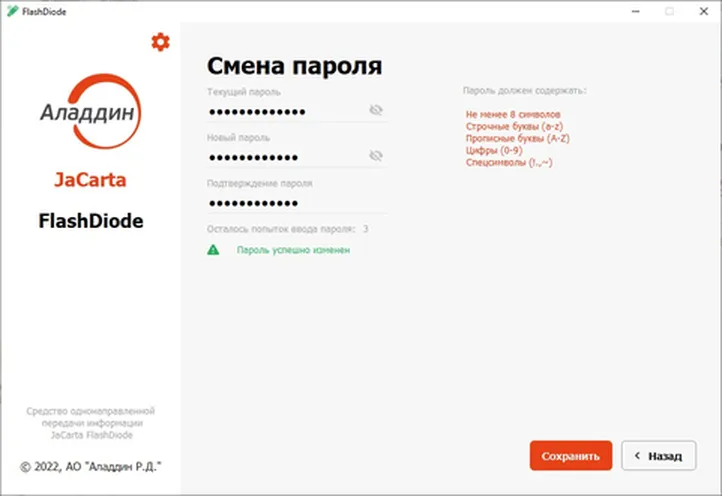This screenshot has height=496, width=722.
Task: Click the copyright '2022, АО Аладдин Р.Д.' text
Action: click(91, 467)
